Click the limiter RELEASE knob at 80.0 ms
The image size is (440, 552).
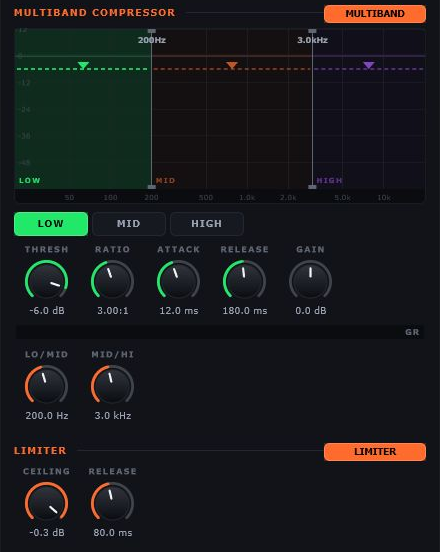pyautogui.click(x=112, y=503)
